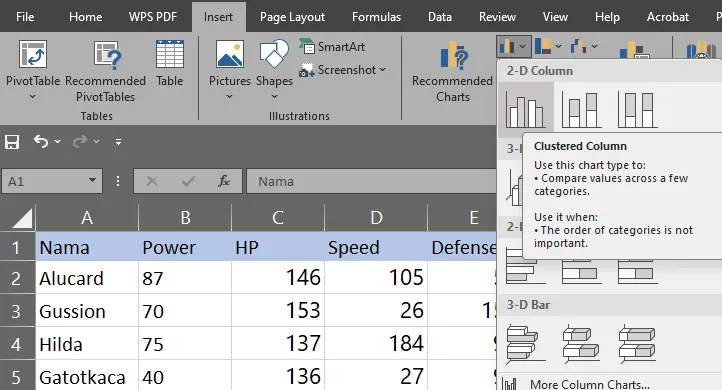Viewport: 722px width, 390px height.
Task: Expand the Pictures dropdown arrow
Action: 229,97
